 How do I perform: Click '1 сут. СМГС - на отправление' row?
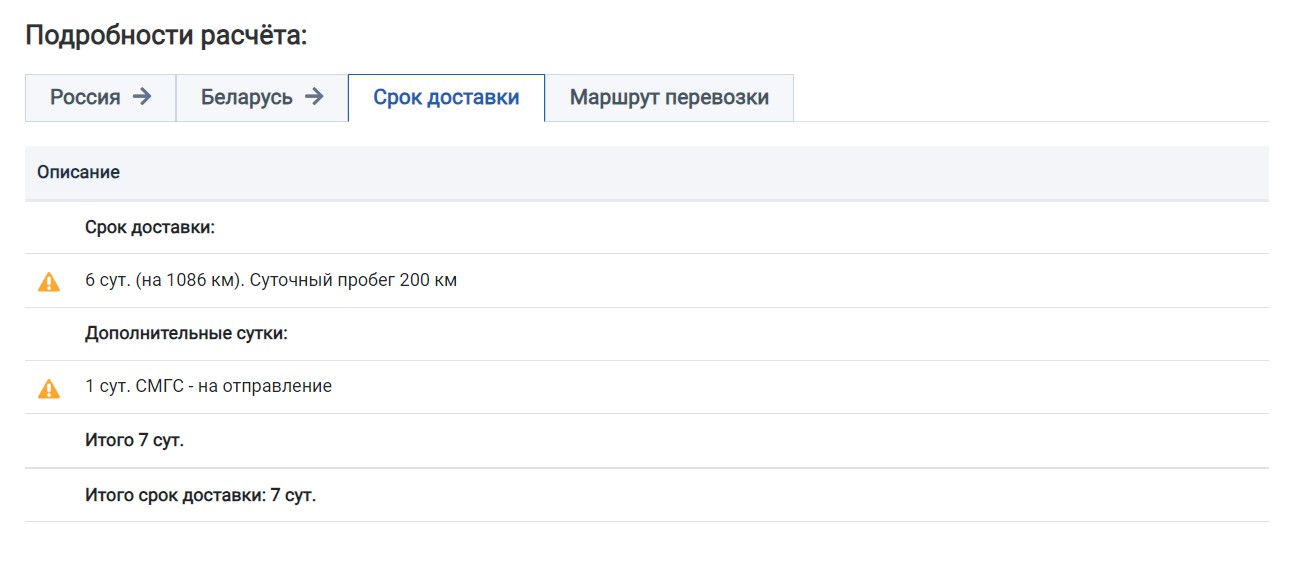tap(208, 386)
